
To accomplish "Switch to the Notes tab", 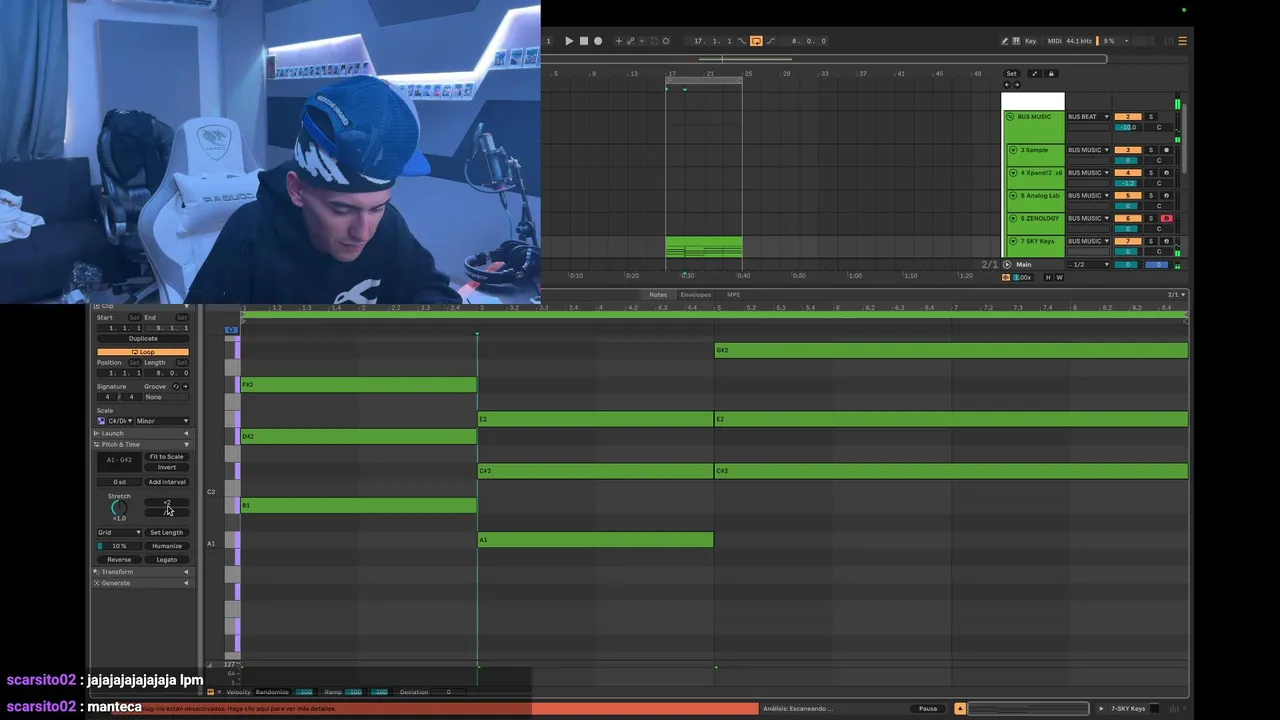I will 658,295.
